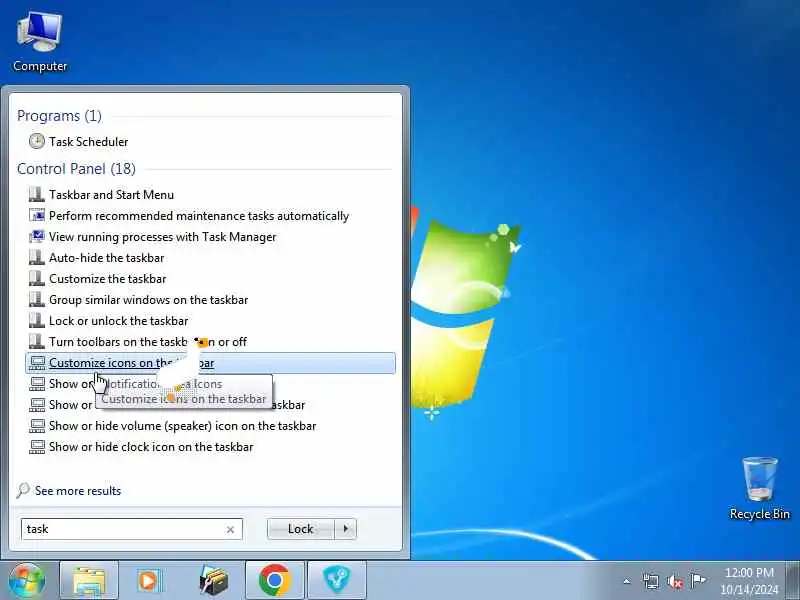Click icon beside Taskbar and Start Menu
Viewport: 800px width, 600px height.
(37, 194)
